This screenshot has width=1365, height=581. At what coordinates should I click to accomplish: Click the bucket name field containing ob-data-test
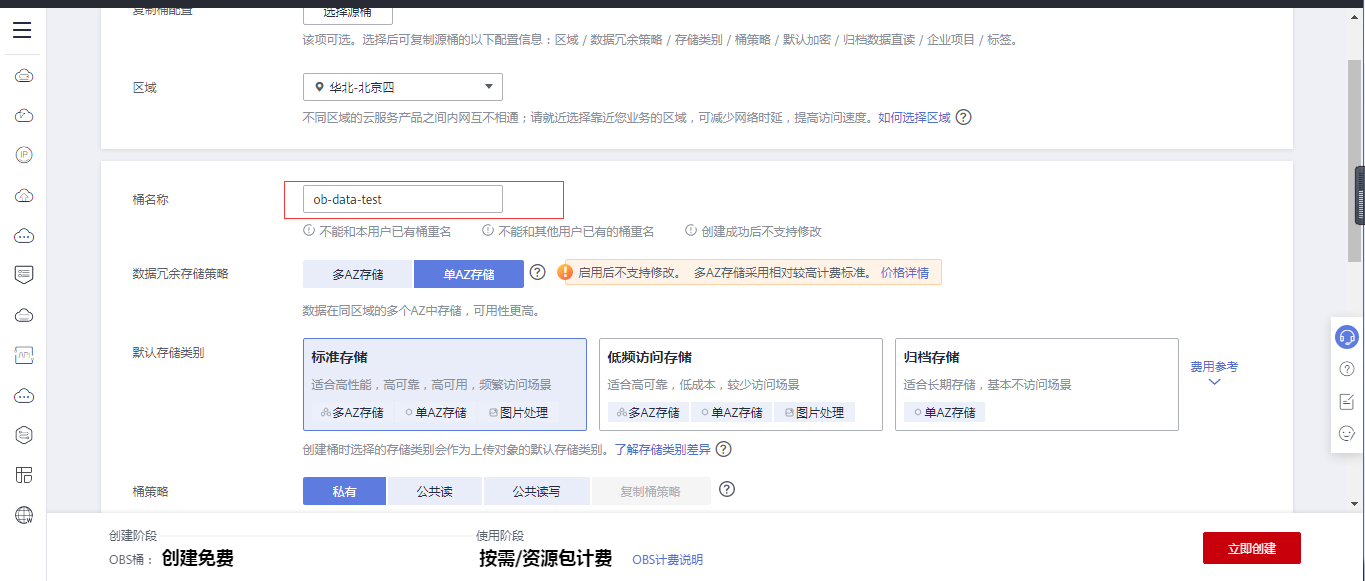tap(403, 199)
